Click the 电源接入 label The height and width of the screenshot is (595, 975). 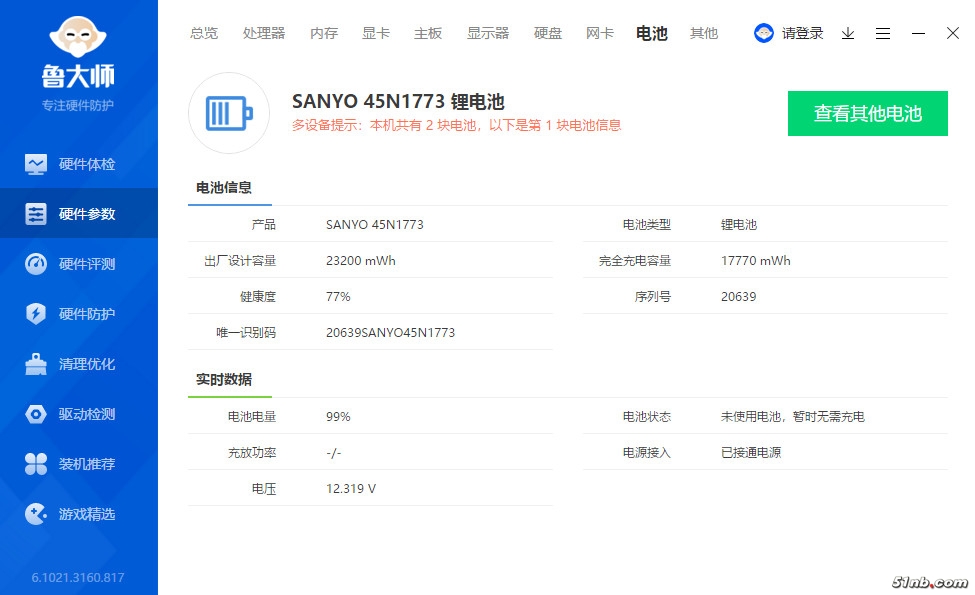pyautogui.click(x=647, y=453)
